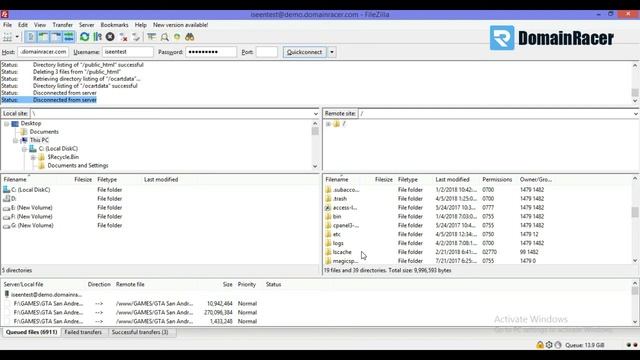Cancel the current operation
Image resolution: width=640 pixels, height=360 pixels.
110,37
